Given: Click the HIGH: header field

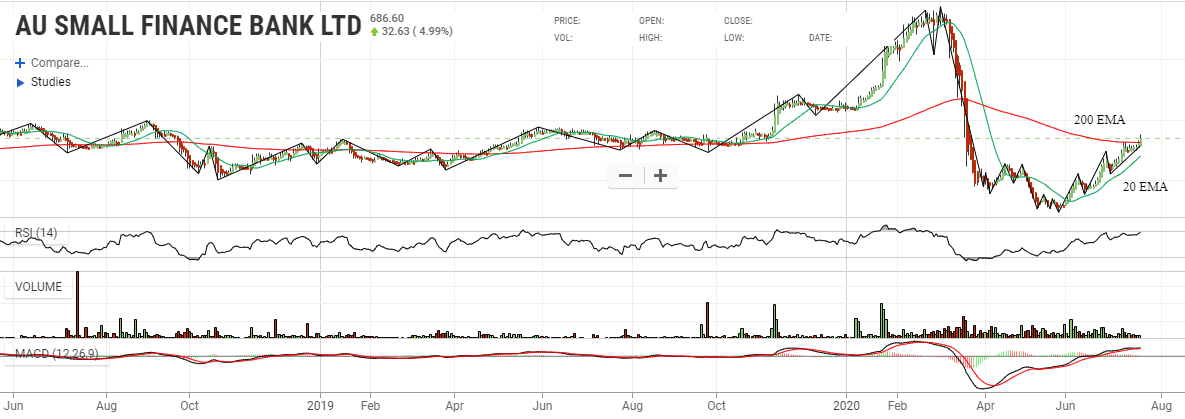Looking at the screenshot, I should [x=650, y=37].
